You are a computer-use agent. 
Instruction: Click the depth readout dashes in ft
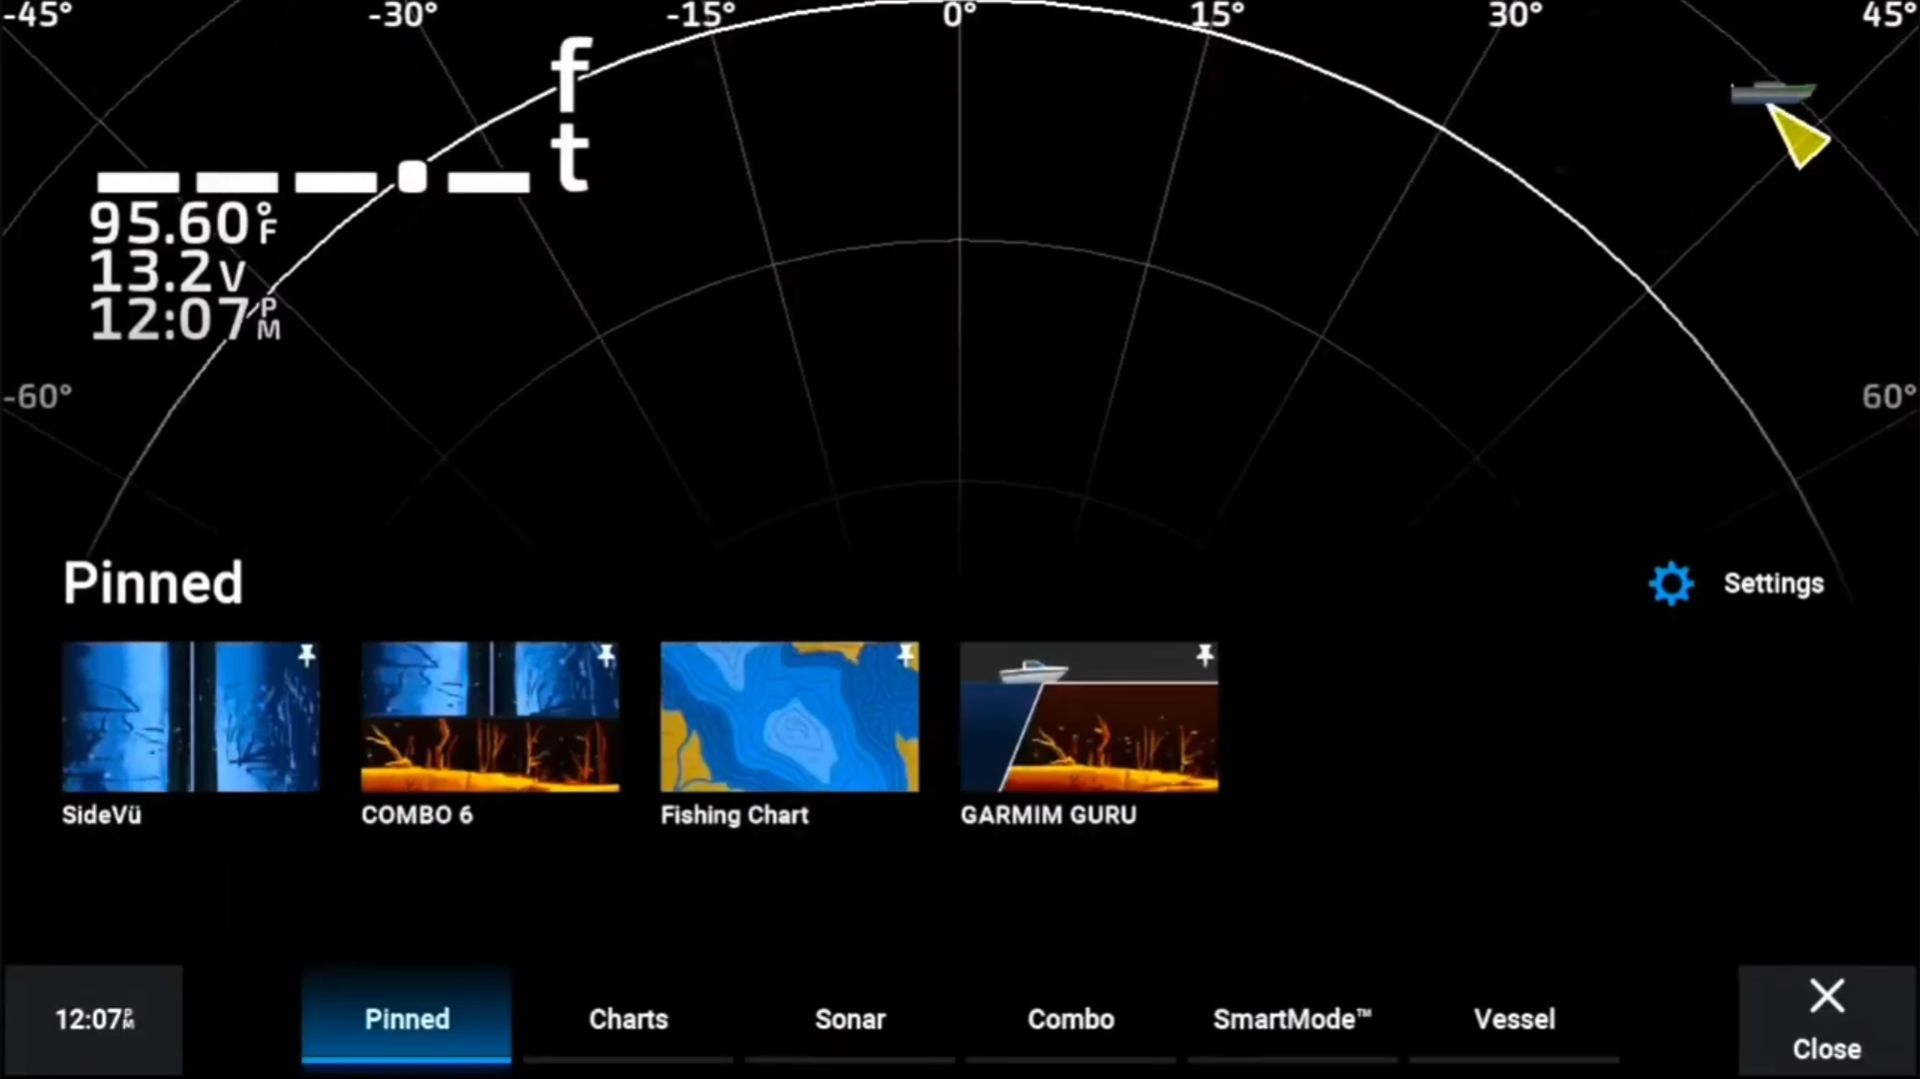(345, 115)
